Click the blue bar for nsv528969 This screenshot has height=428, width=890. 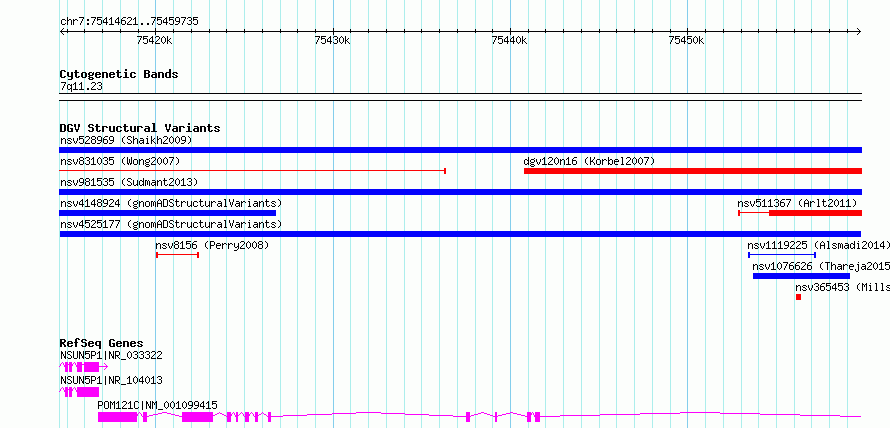[460, 150]
